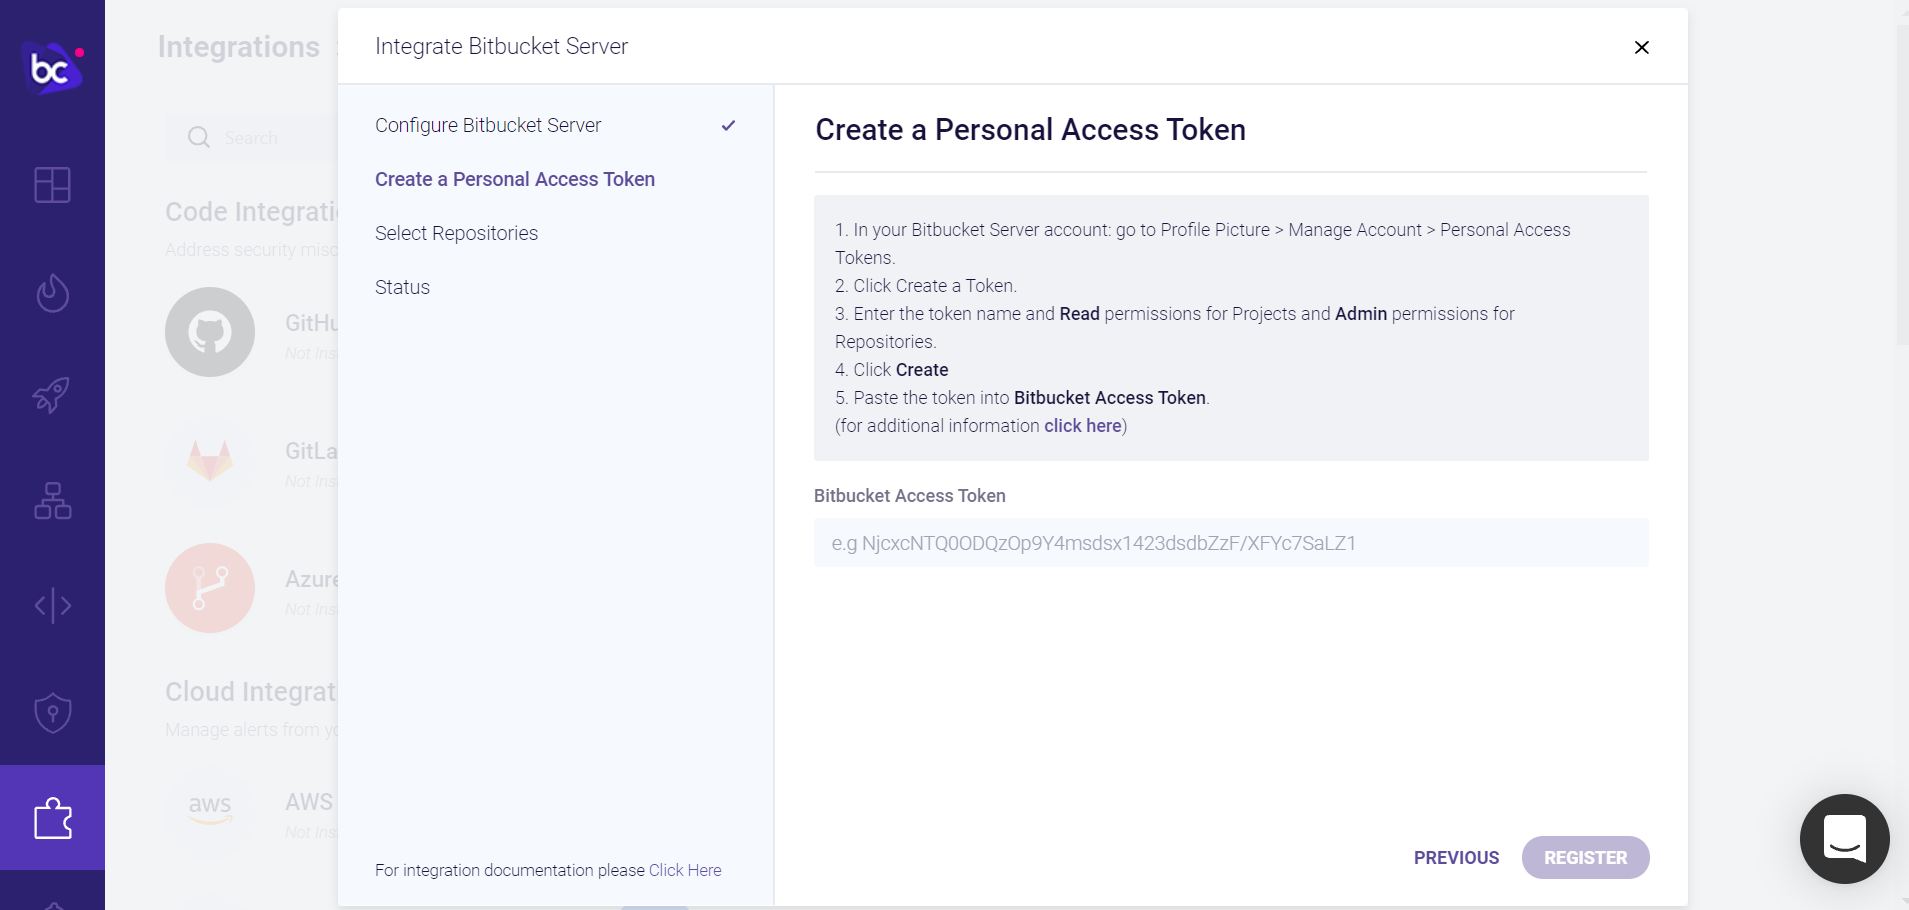1909x910 pixels.
Task: Click the 'Bitbucket Access Token' field label
Action: tap(909, 496)
